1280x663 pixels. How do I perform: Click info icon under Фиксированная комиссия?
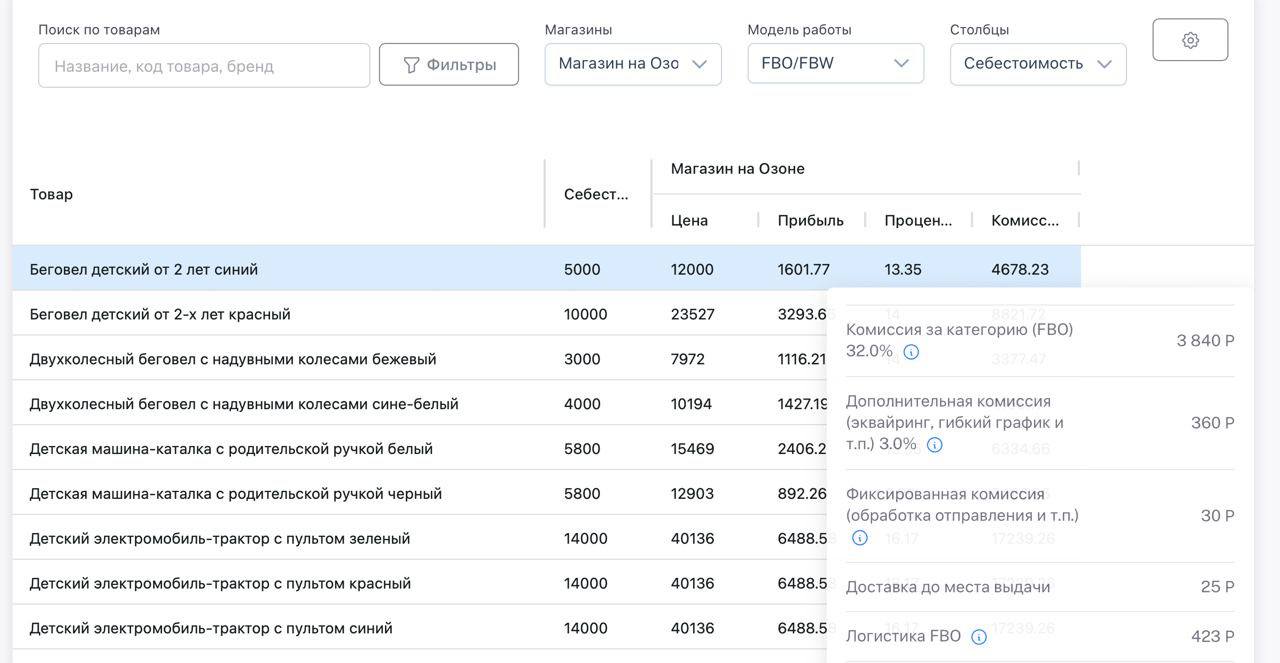click(x=859, y=538)
